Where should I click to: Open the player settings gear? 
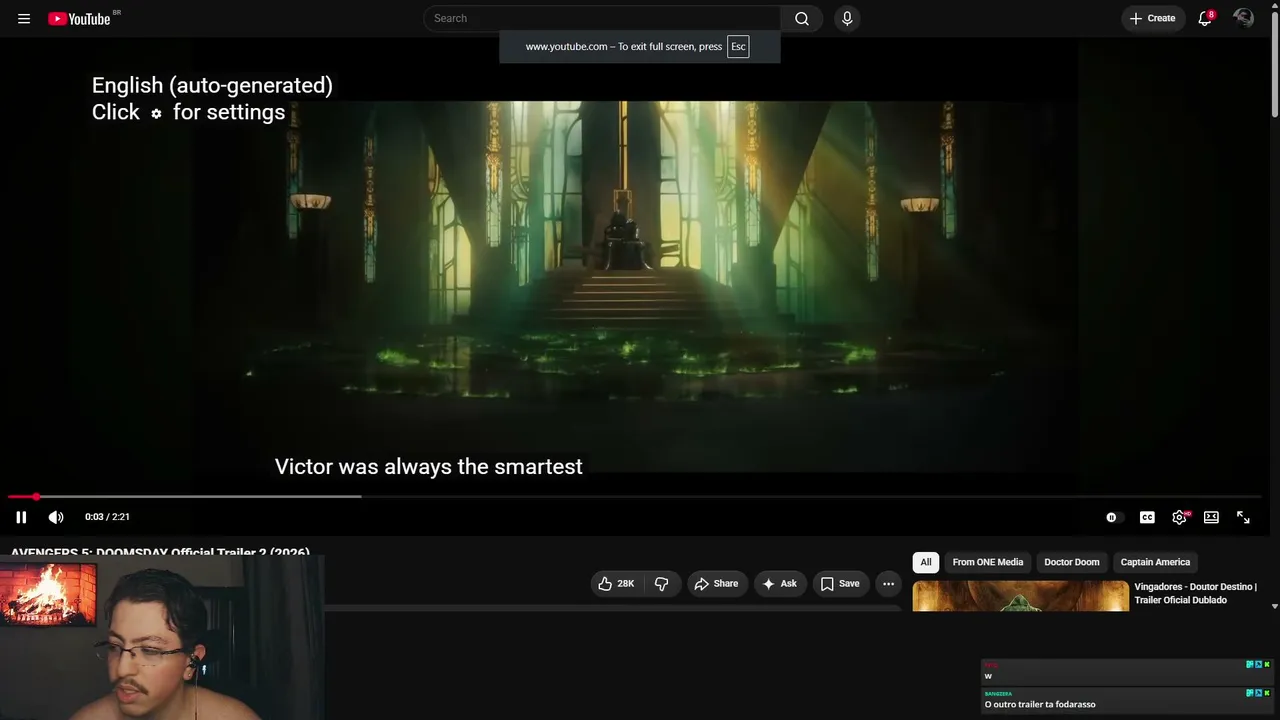(x=1179, y=517)
